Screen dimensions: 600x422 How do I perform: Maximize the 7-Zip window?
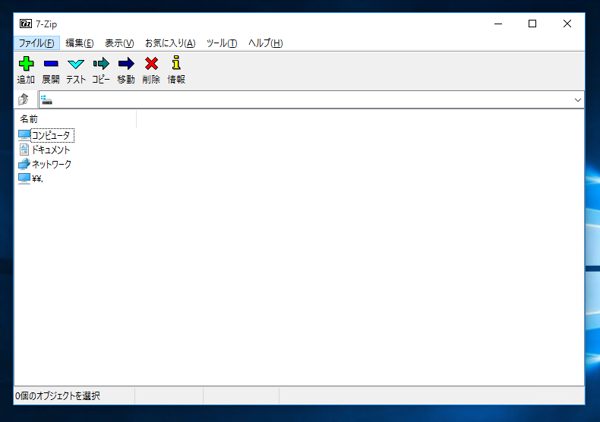[x=532, y=24]
